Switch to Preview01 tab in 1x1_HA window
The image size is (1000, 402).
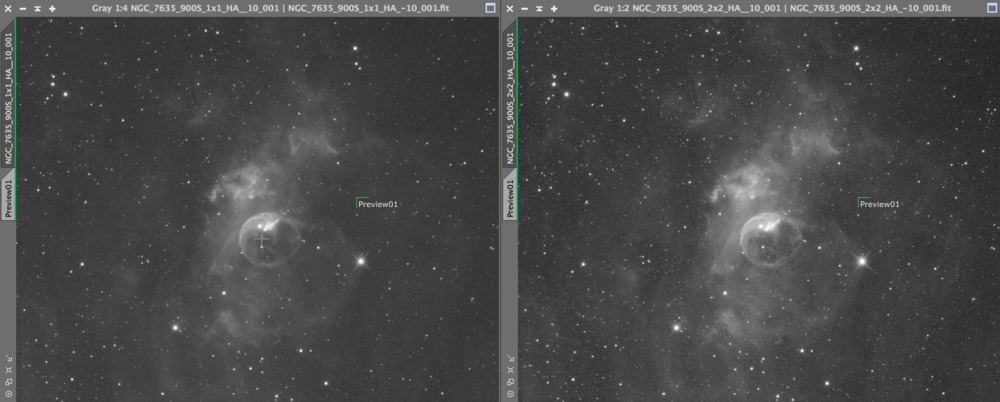pos(8,196)
